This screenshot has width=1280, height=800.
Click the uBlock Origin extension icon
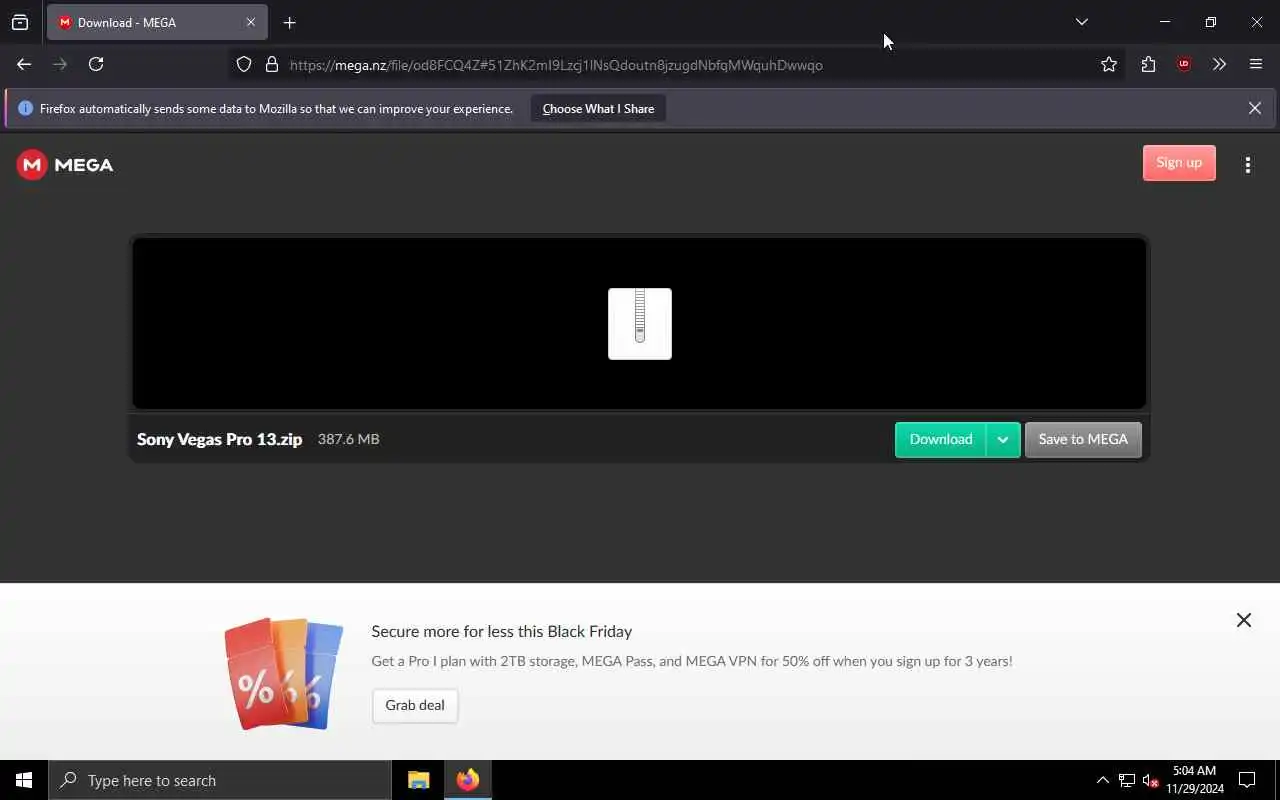1184,64
